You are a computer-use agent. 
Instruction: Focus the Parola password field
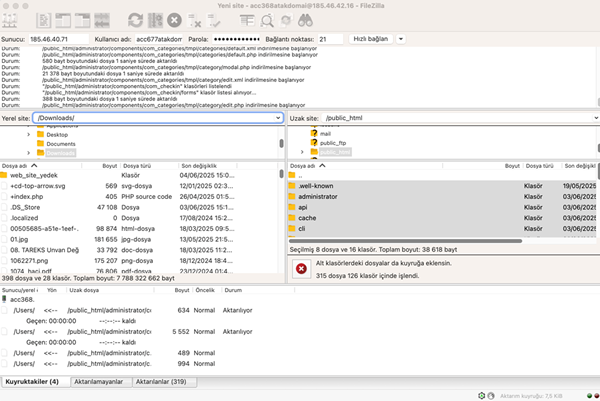(236, 39)
